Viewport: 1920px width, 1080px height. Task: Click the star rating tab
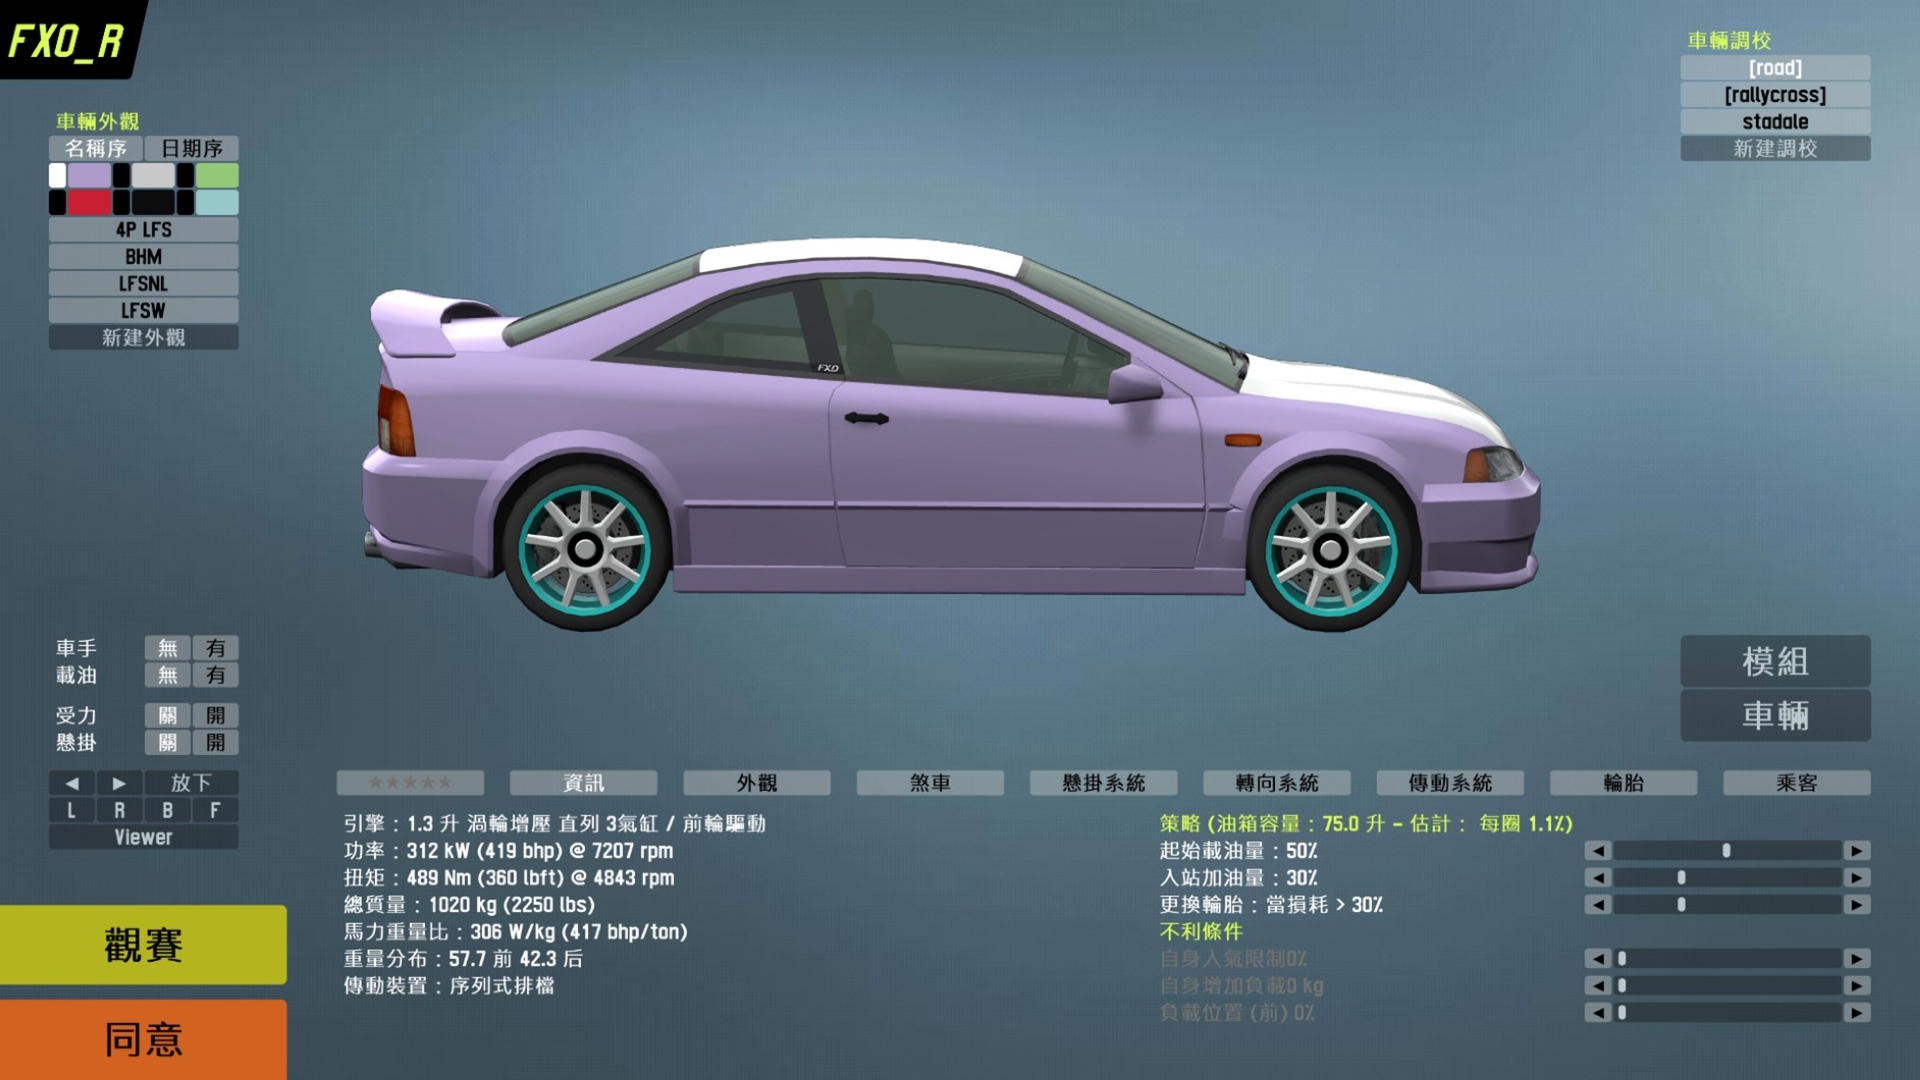[x=410, y=783]
